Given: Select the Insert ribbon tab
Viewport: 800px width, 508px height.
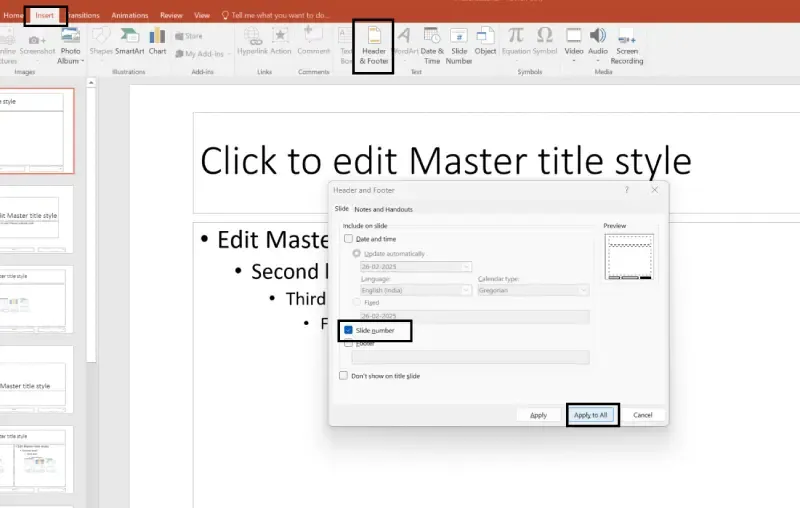Looking at the screenshot, I should coord(44,15).
